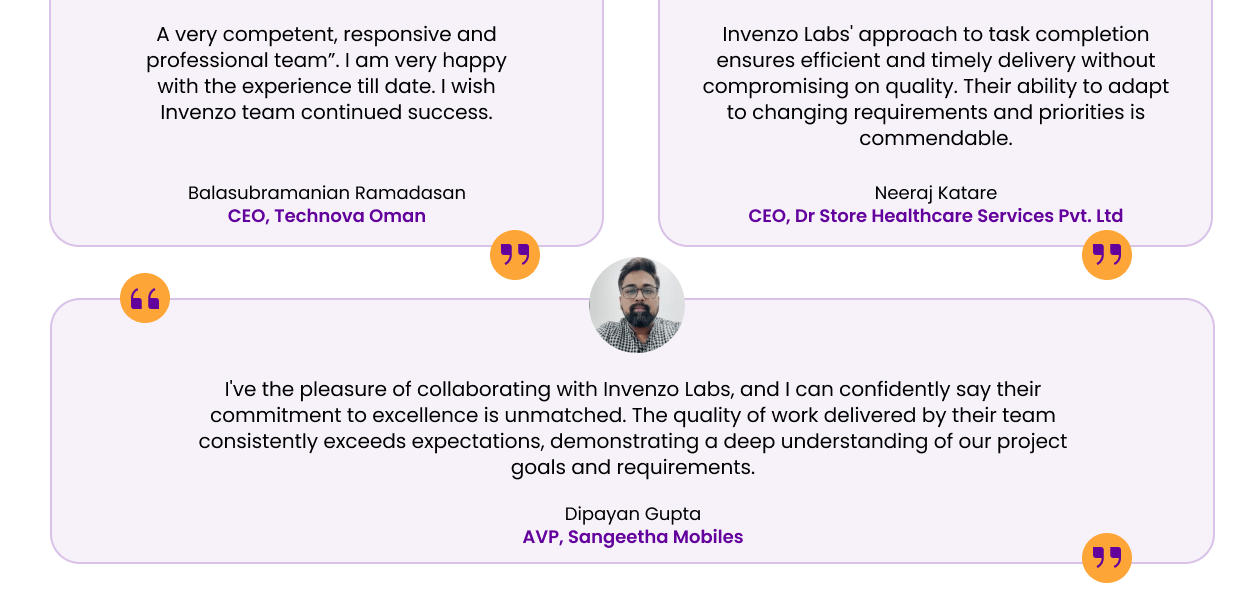The width and height of the screenshot is (1260, 600).
Task: Click the "CEO, Technova Oman" title
Action: click(327, 216)
